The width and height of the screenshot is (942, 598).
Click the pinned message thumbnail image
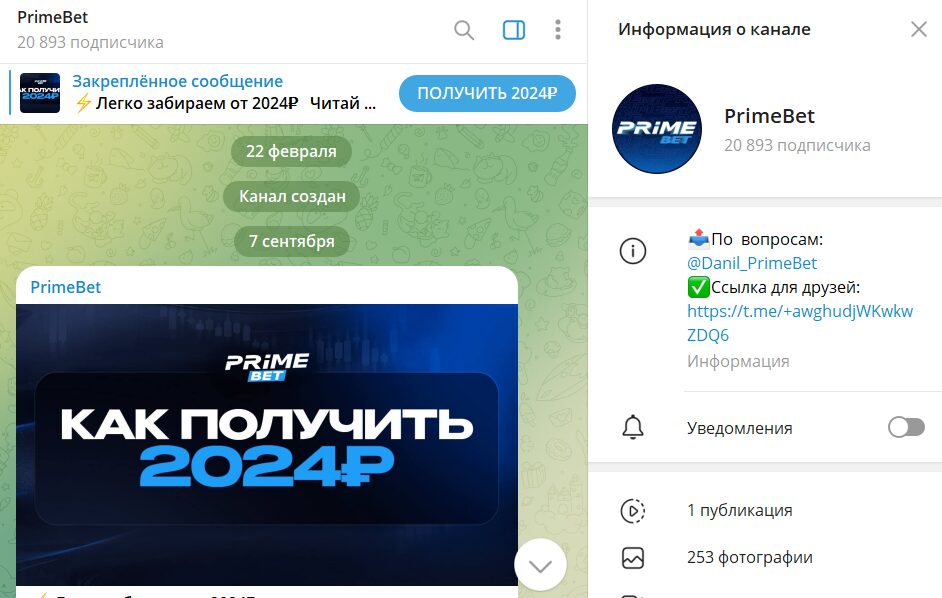tap(40, 93)
